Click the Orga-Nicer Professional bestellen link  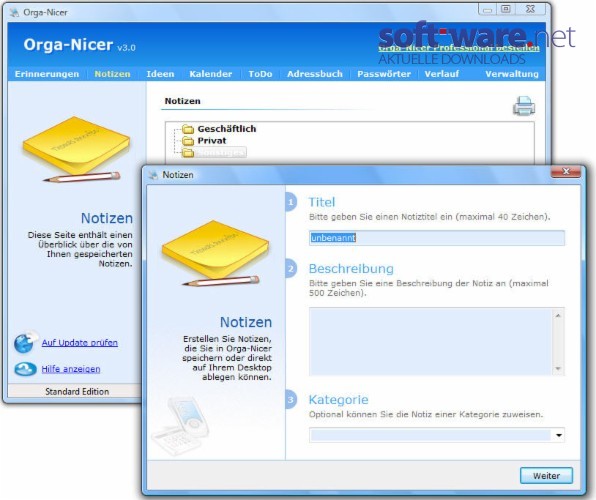click(459, 48)
